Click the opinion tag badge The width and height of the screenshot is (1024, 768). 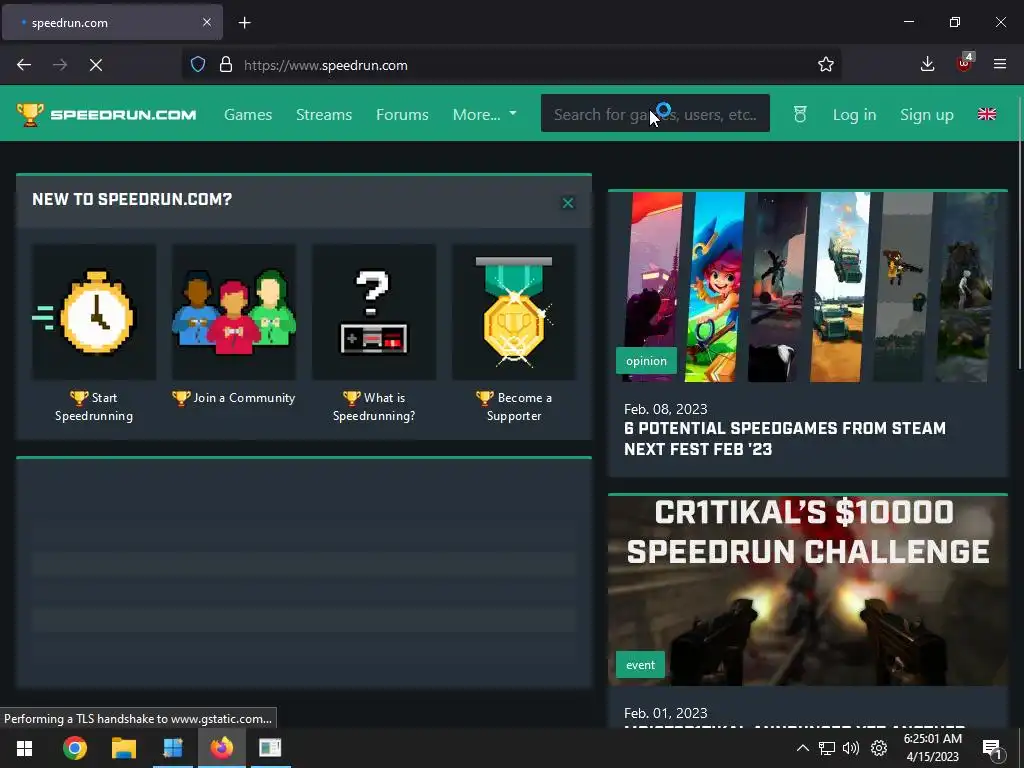[x=647, y=360]
